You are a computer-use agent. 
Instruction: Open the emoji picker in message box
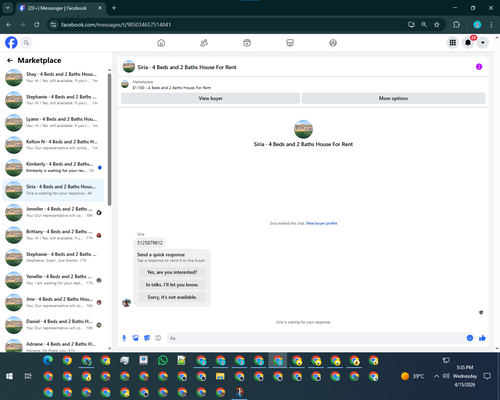[x=470, y=338]
